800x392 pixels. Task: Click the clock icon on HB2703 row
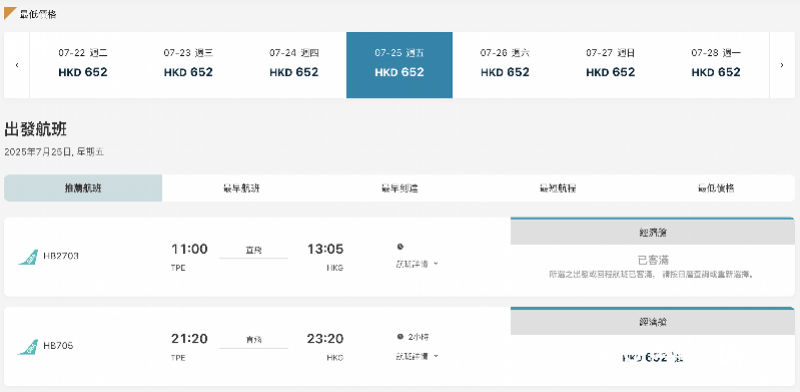400,247
